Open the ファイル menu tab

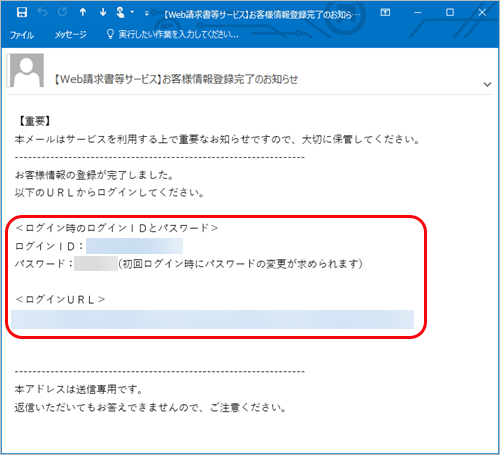[22, 35]
